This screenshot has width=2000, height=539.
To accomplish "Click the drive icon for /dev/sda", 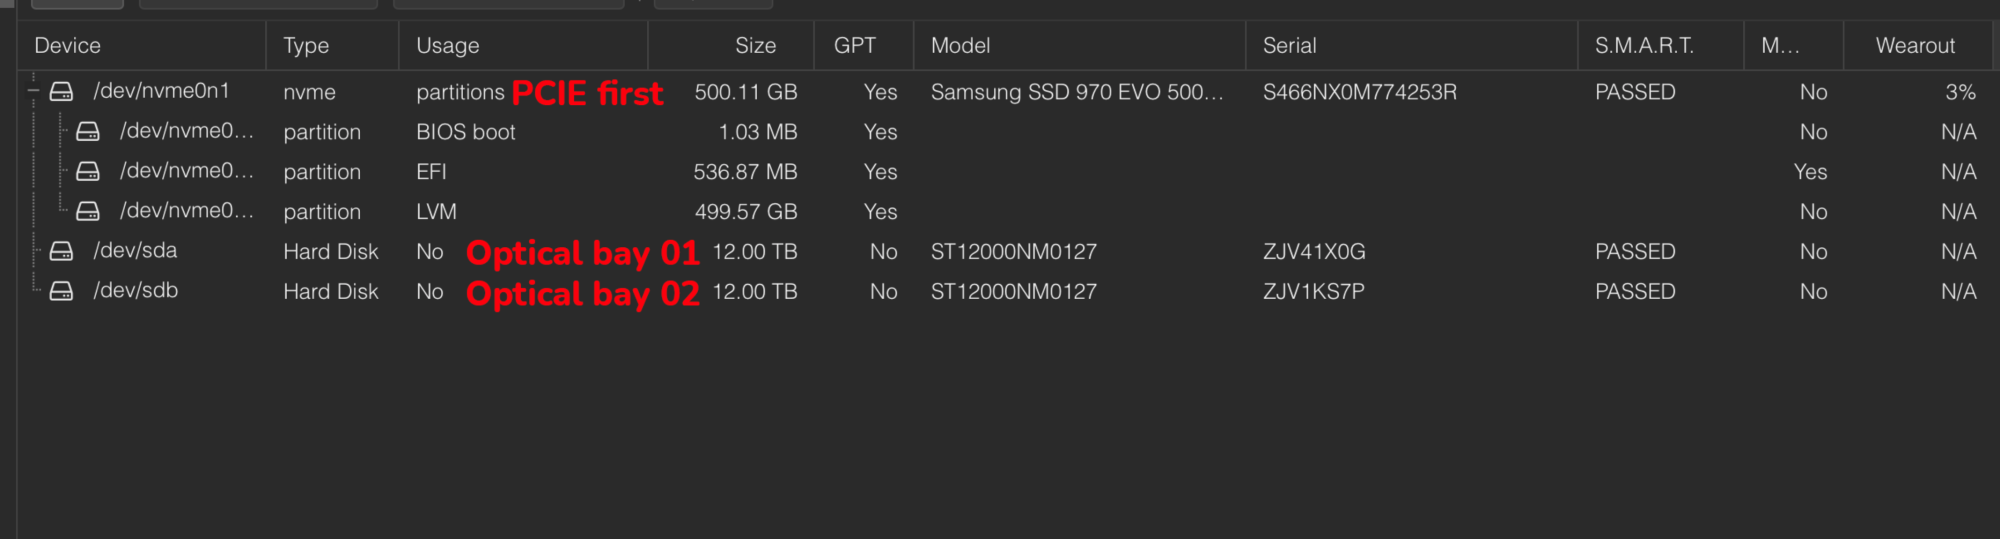I will tap(61, 251).
